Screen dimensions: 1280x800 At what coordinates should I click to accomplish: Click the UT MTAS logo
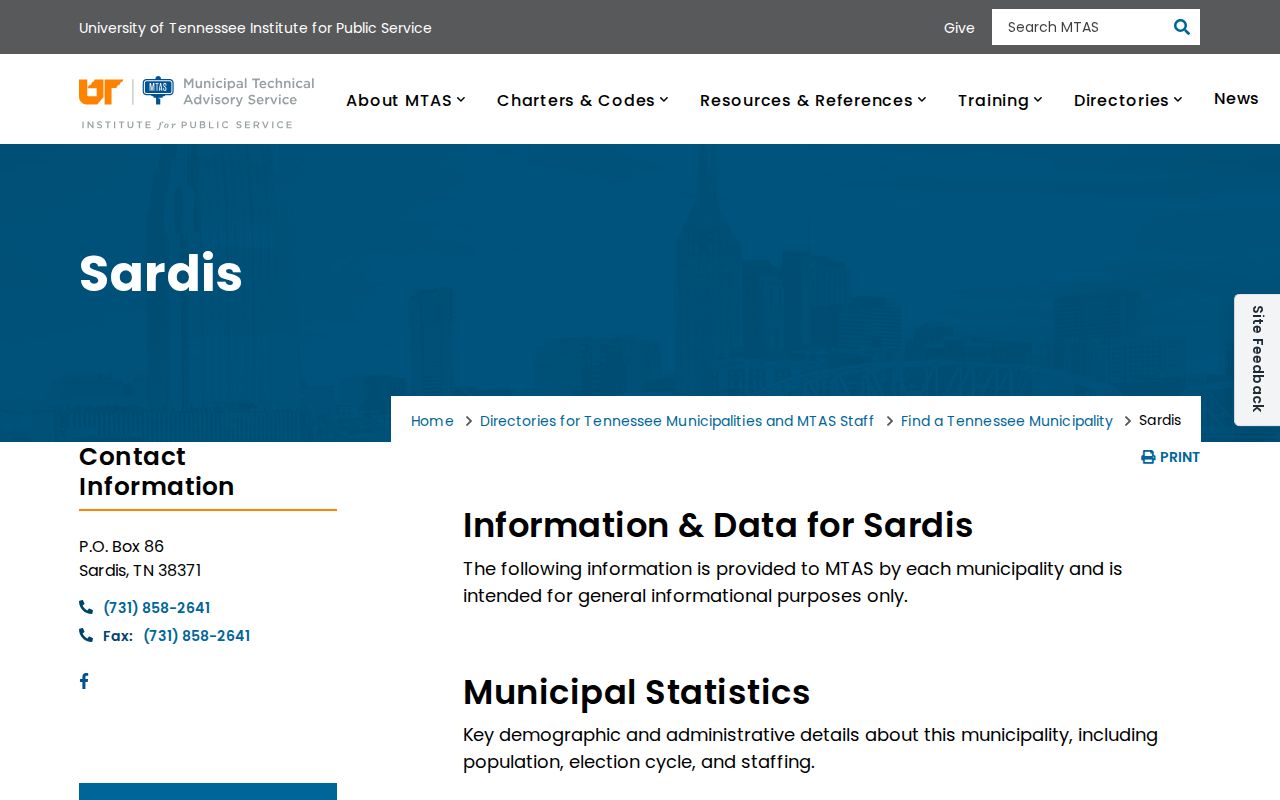197,103
